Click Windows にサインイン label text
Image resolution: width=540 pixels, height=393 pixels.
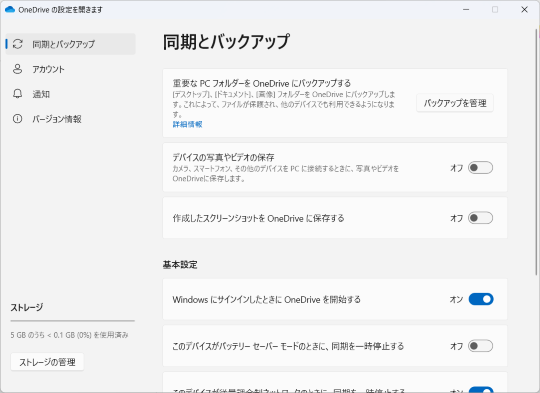pyautogui.click(x=267, y=300)
